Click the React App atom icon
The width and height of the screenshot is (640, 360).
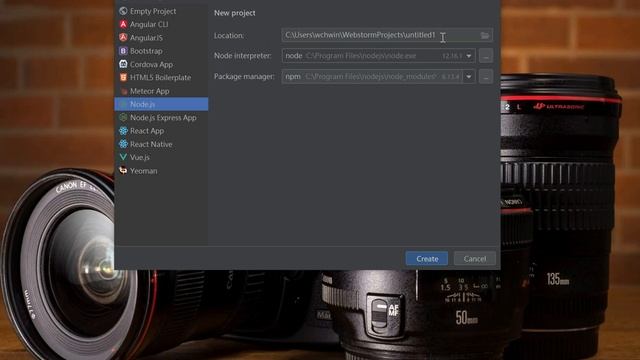123,131
